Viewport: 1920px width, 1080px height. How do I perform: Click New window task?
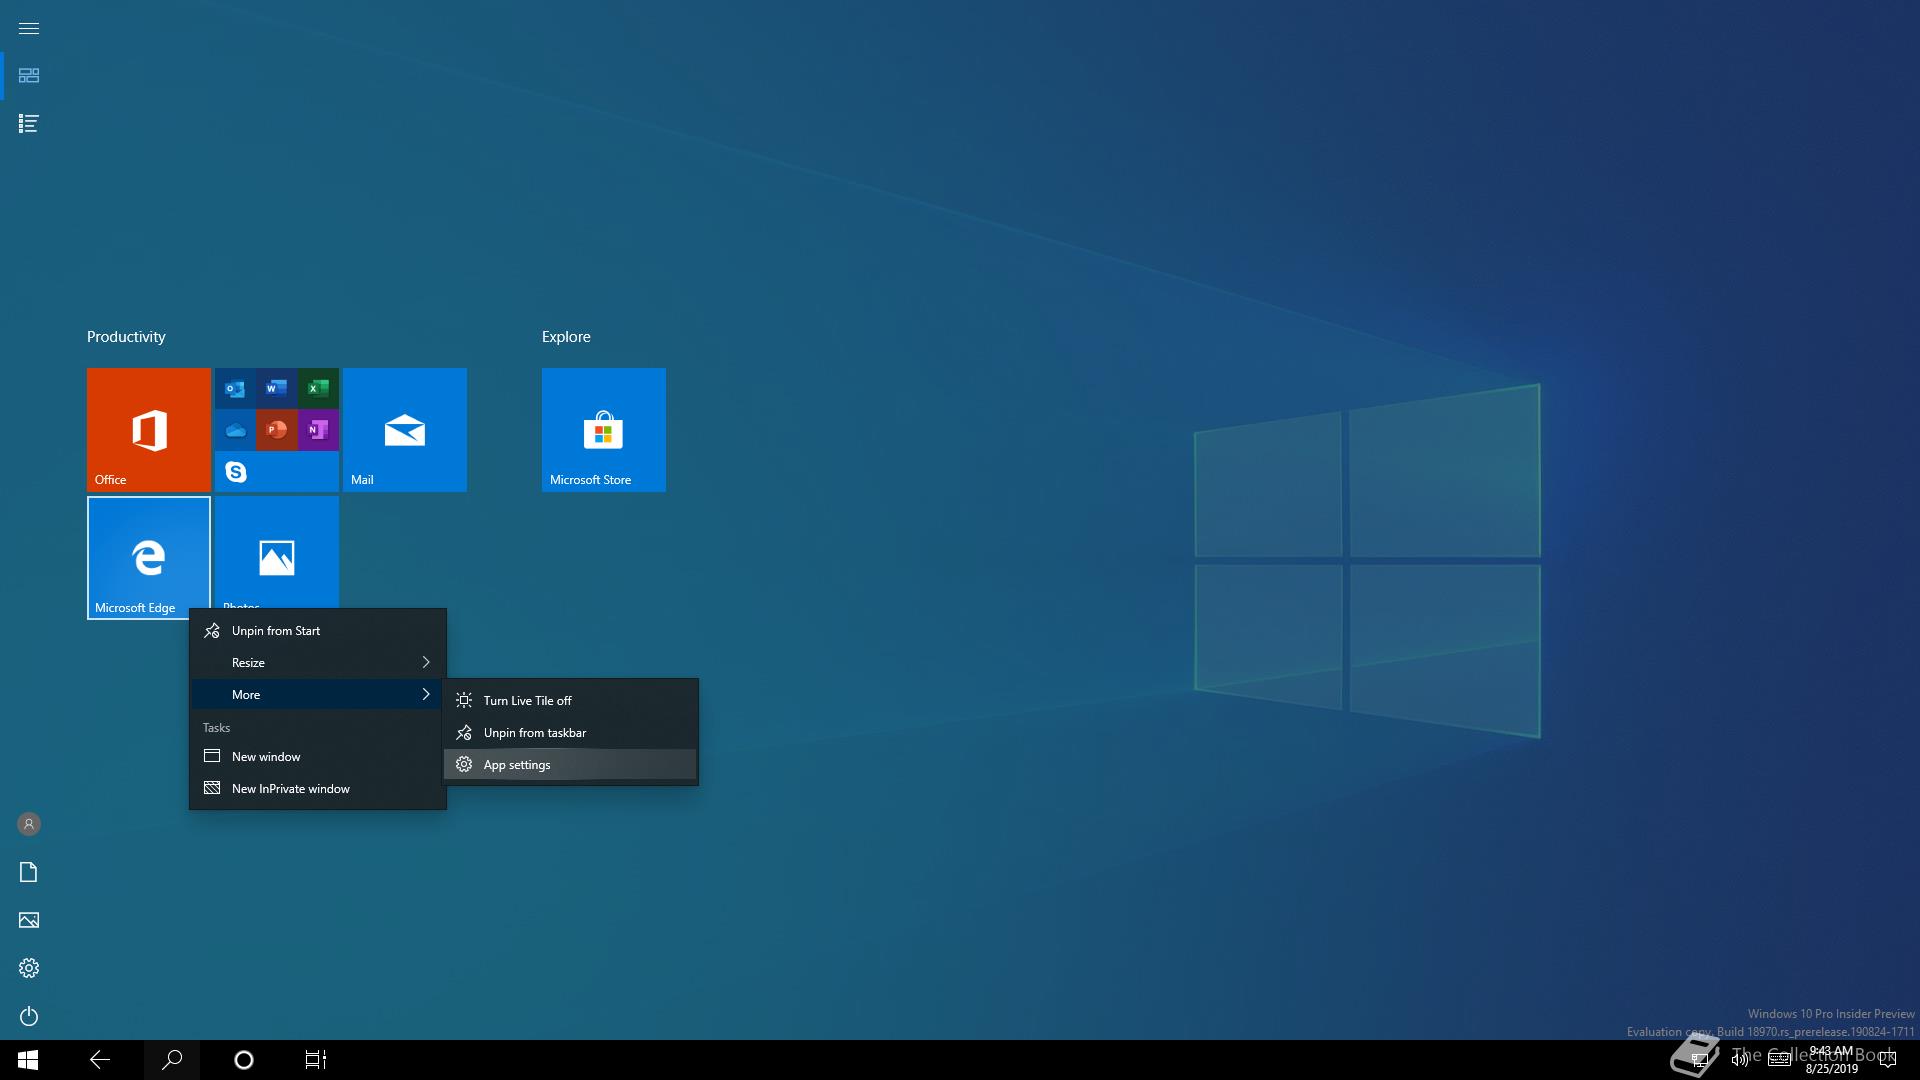265,757
